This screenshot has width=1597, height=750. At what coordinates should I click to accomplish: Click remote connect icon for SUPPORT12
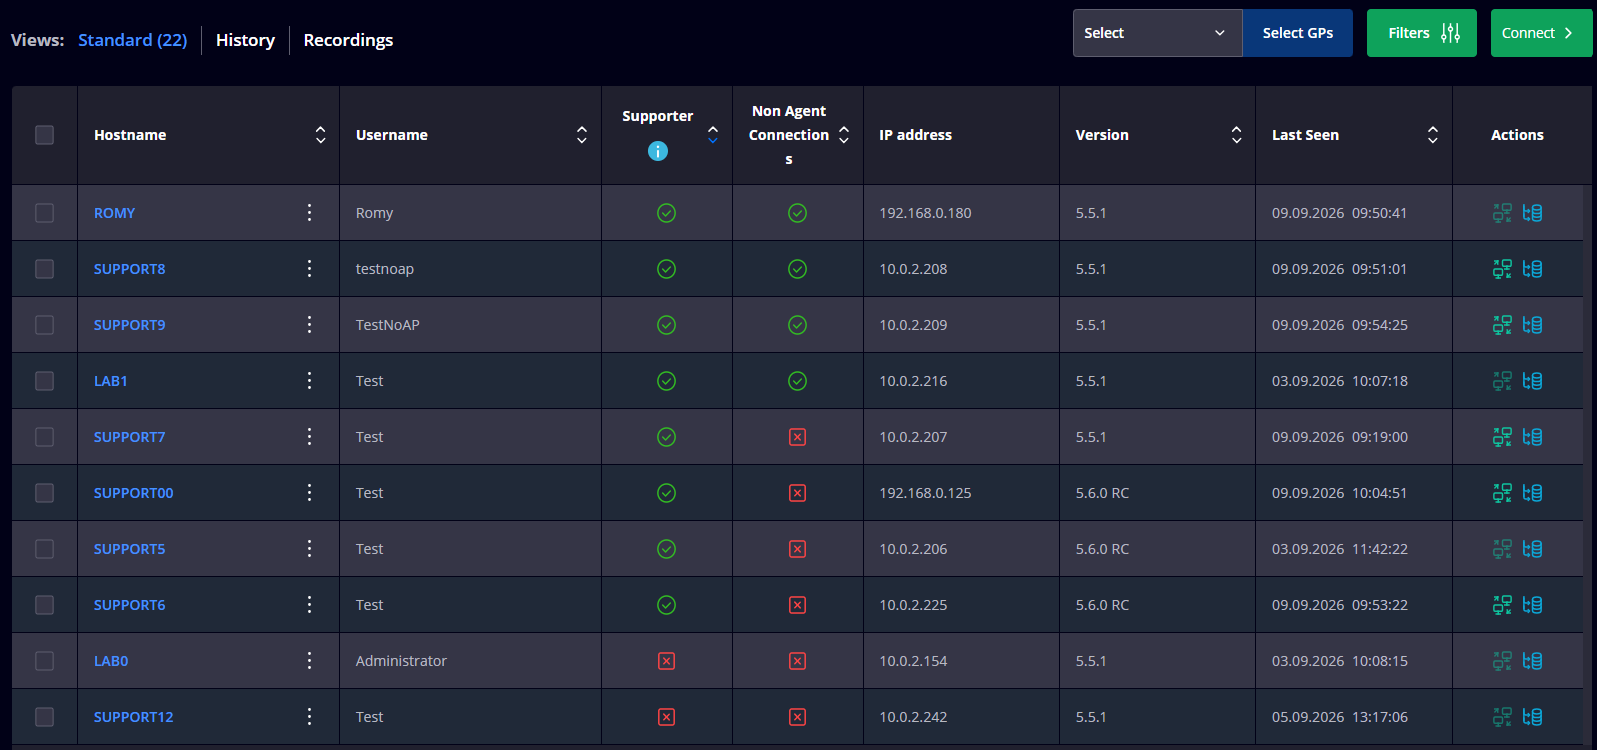(x=1502, y=717)
